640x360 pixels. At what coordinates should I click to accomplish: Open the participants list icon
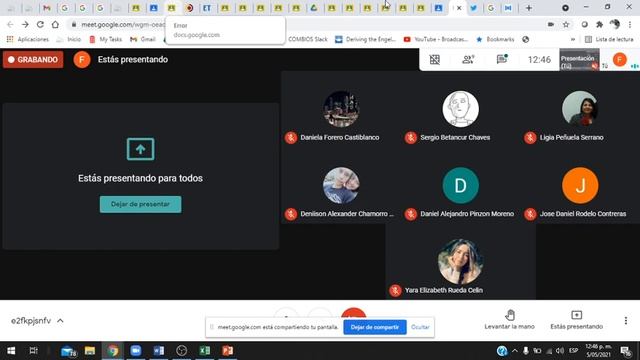pos(468,60)
